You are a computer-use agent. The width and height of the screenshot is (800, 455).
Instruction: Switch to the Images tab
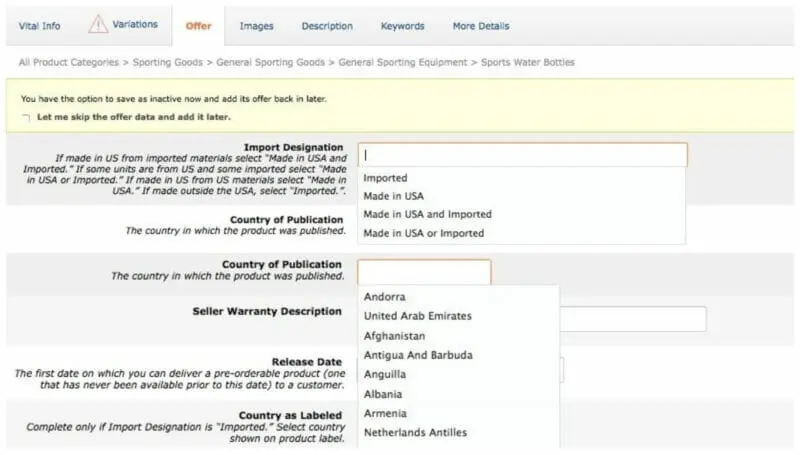click(257, 26)
